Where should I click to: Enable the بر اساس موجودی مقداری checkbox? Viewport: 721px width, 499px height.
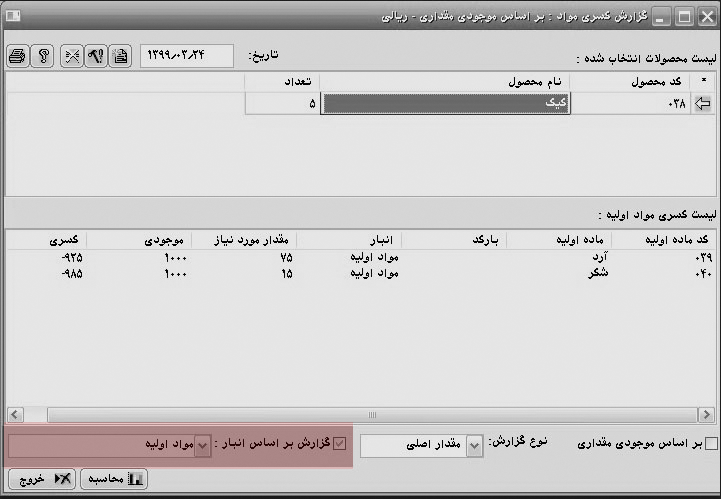711,444
